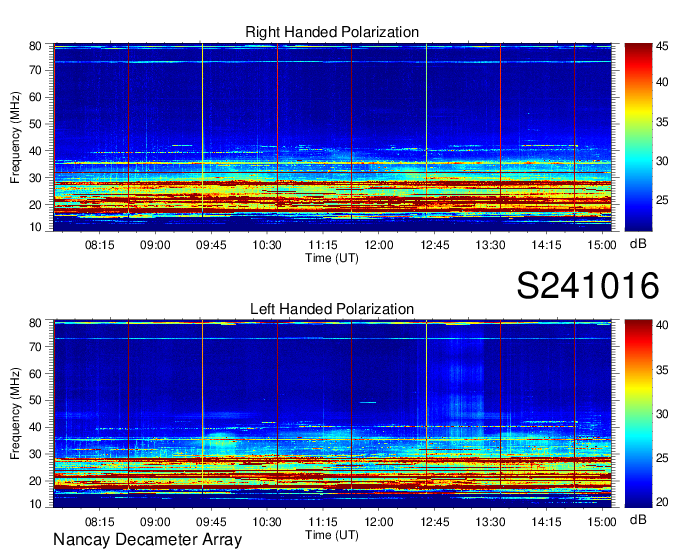Viewport: 680px width, 552px height.
Task: Click 12:45 tick under Right Handed plot
Action: (435, 245)
